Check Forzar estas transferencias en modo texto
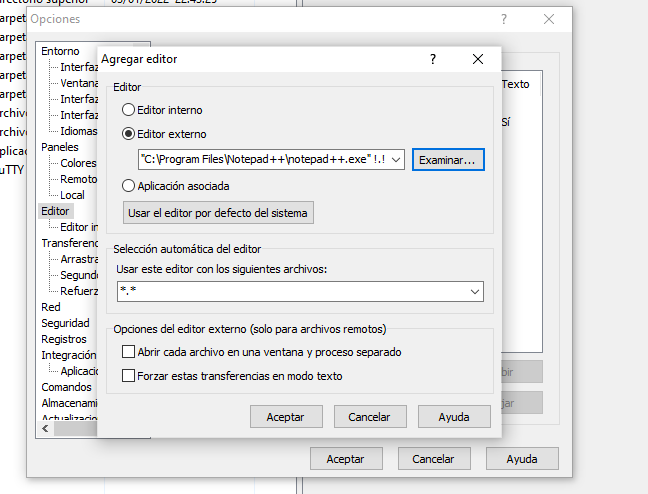Screen dimensions: 648x494 128,376
